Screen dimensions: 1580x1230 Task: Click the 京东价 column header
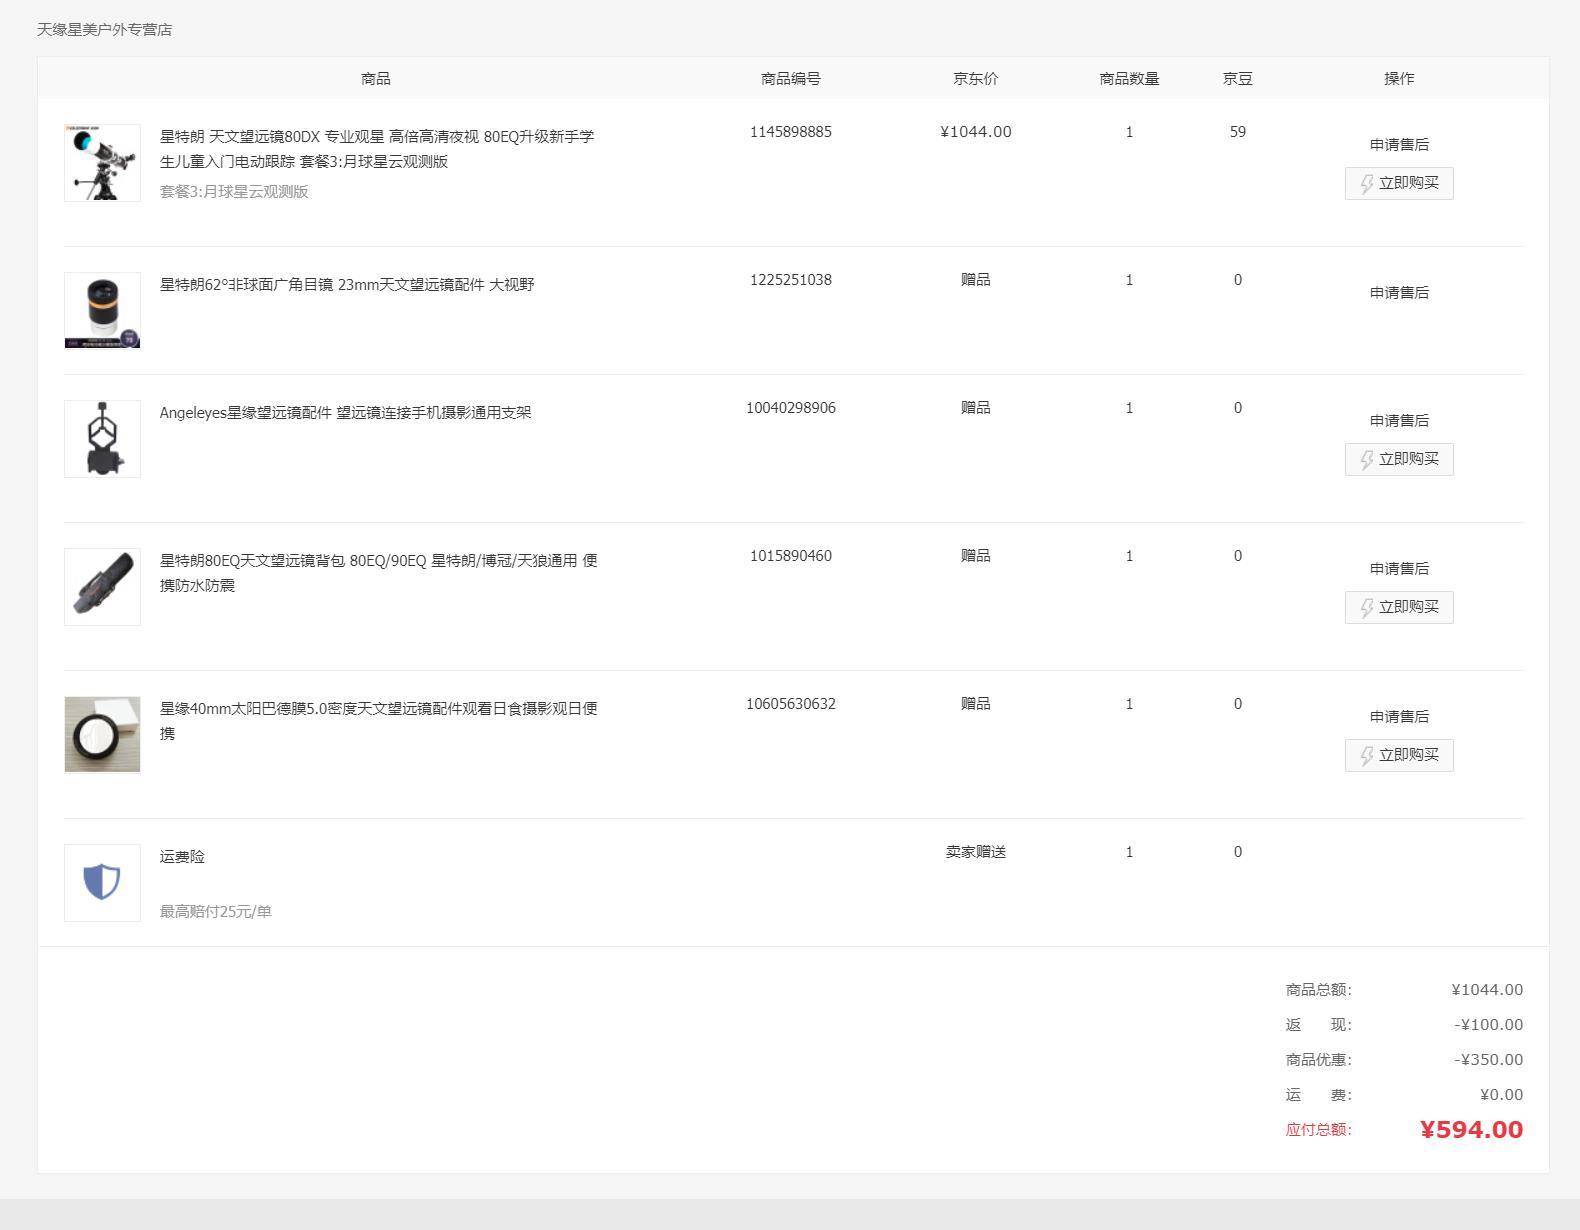coord(976,79)
